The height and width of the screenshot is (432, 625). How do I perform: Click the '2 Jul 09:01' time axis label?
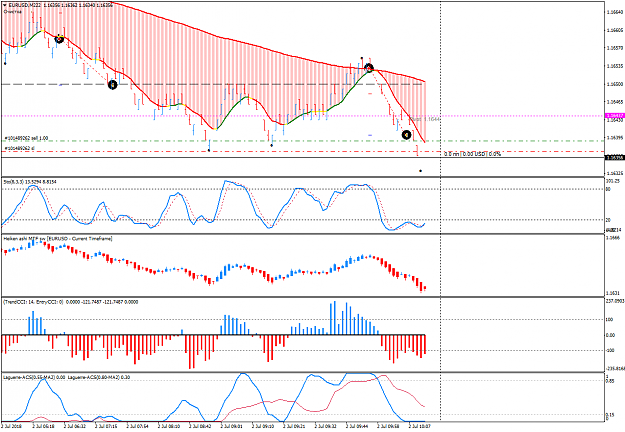(x=232, y=426)
